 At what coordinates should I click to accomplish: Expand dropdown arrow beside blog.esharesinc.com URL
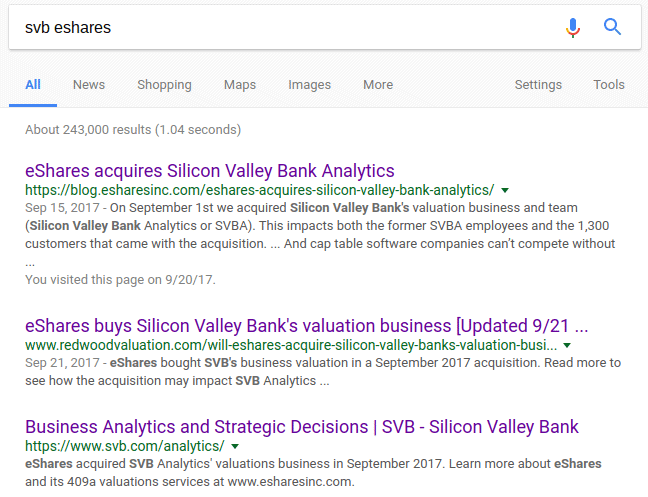coord(506,190)
